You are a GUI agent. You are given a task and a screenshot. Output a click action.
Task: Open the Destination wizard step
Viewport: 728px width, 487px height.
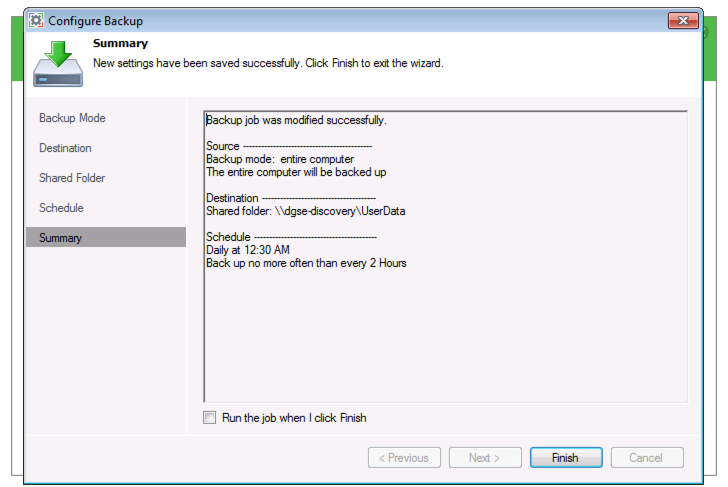tap(65, 148)
